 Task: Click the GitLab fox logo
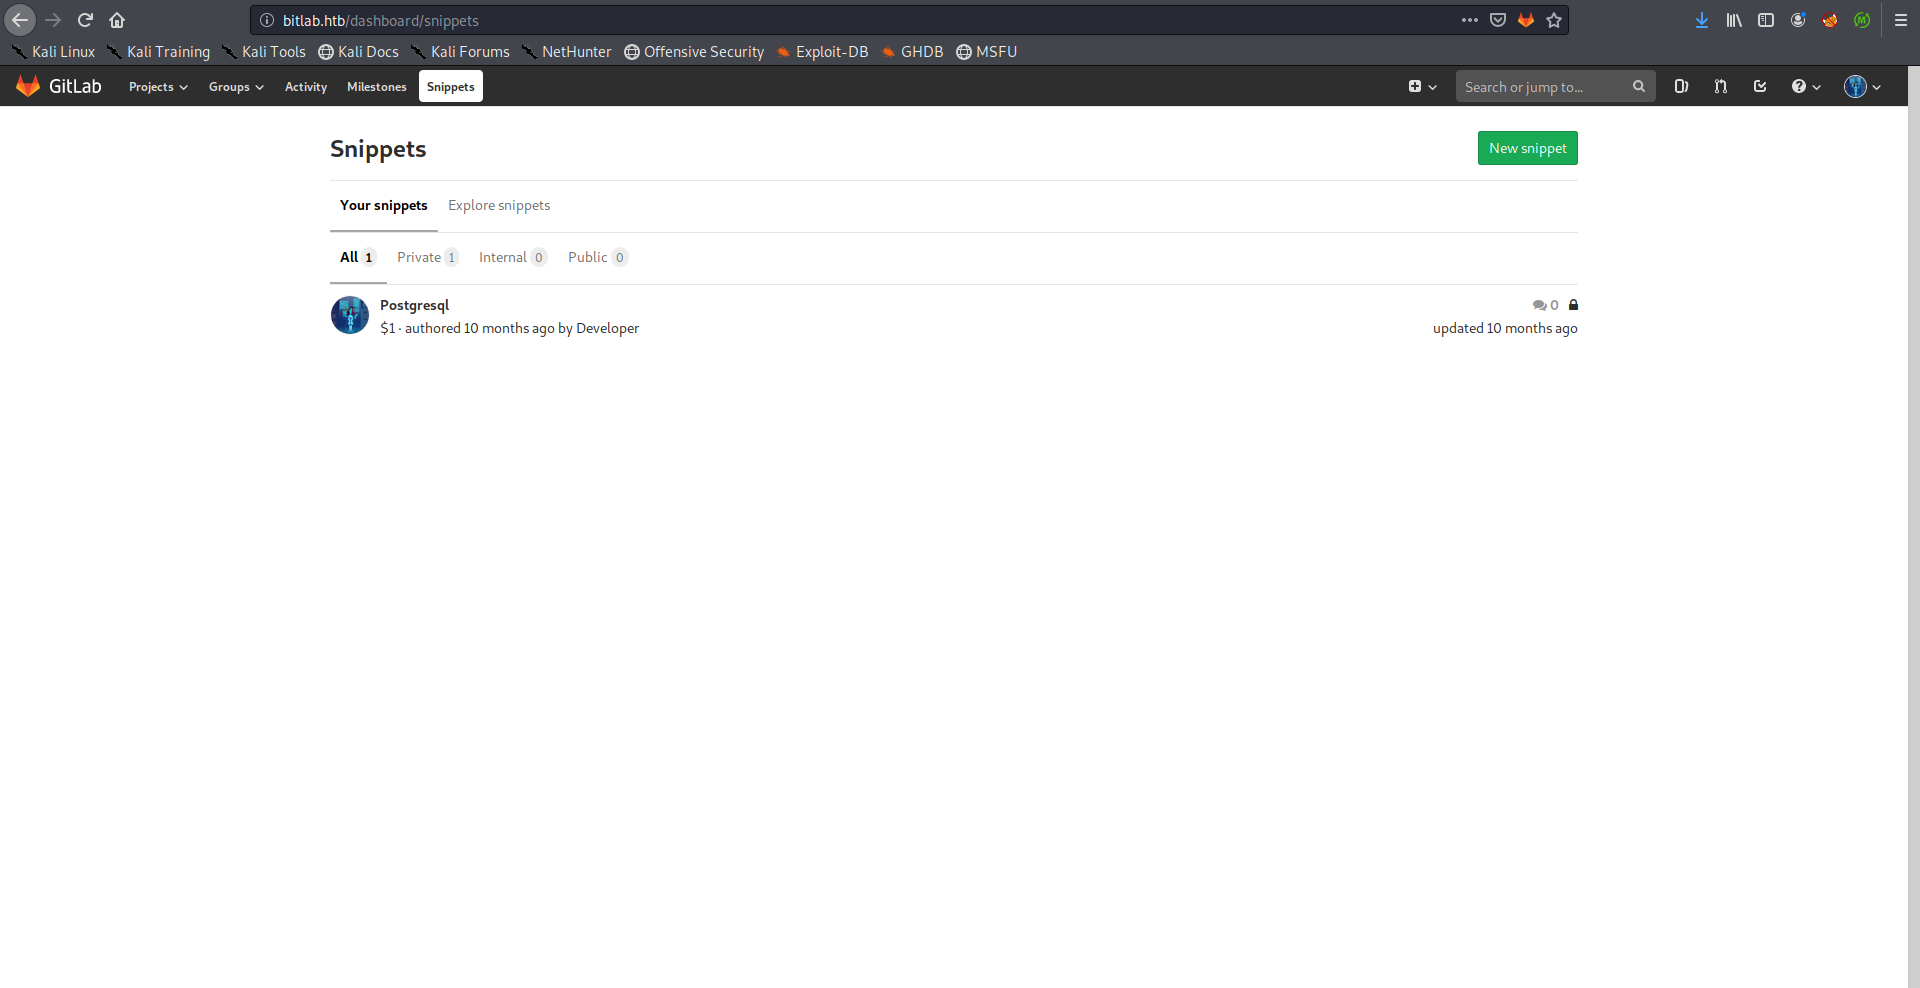[28, 87]
